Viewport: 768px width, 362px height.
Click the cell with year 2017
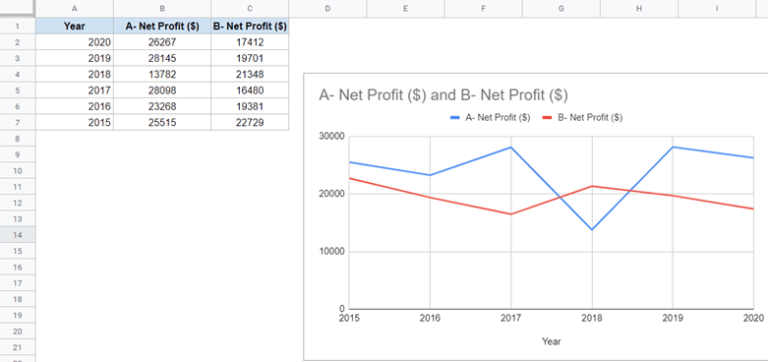(74, 90)
